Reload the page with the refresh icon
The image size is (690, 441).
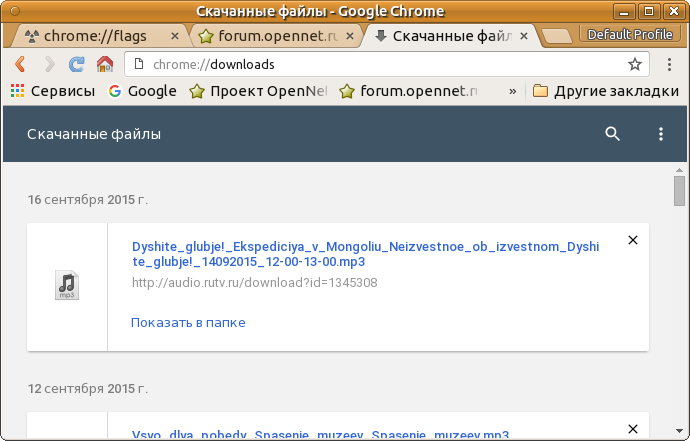click(76, 65)
